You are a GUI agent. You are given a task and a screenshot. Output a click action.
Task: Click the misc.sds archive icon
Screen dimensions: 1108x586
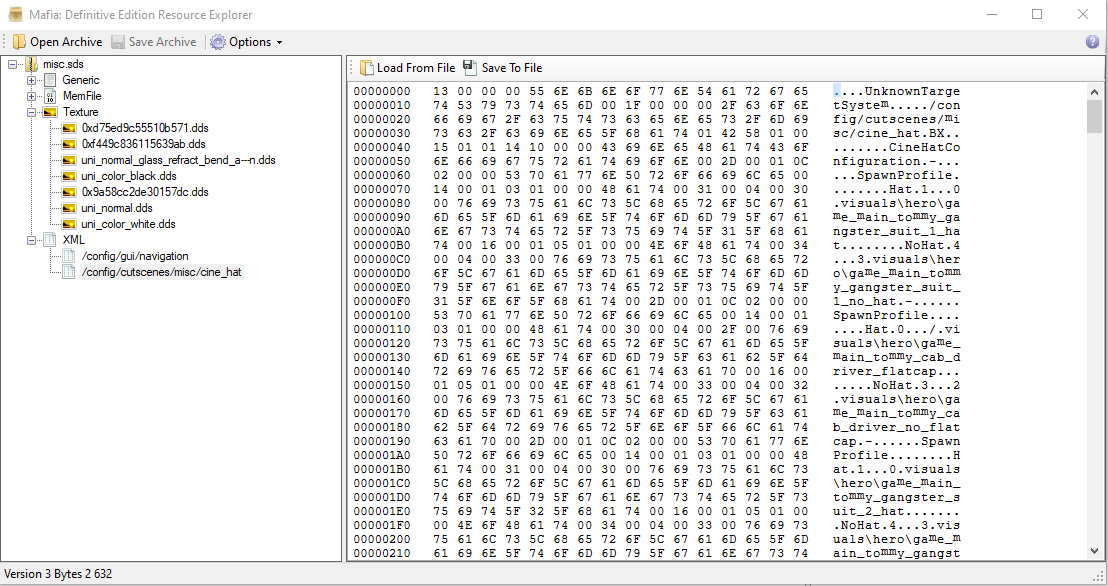point(32,64)
